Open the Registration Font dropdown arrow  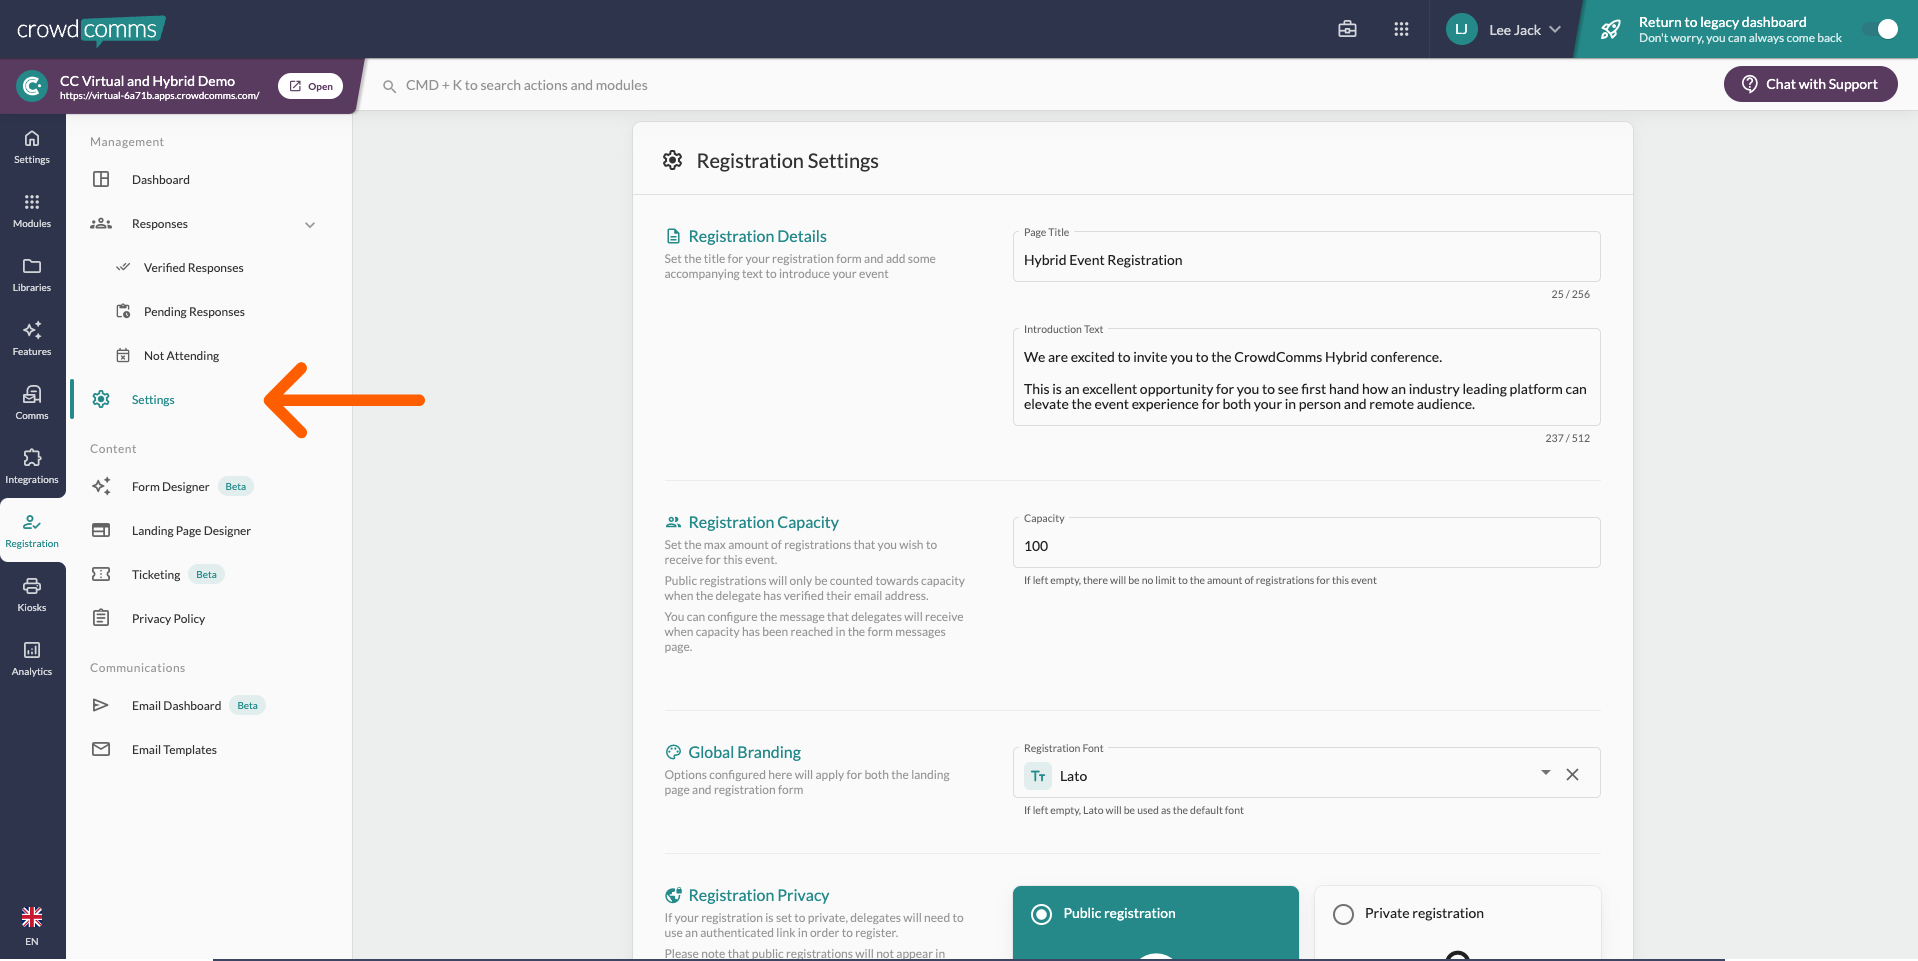point(1545,773)
